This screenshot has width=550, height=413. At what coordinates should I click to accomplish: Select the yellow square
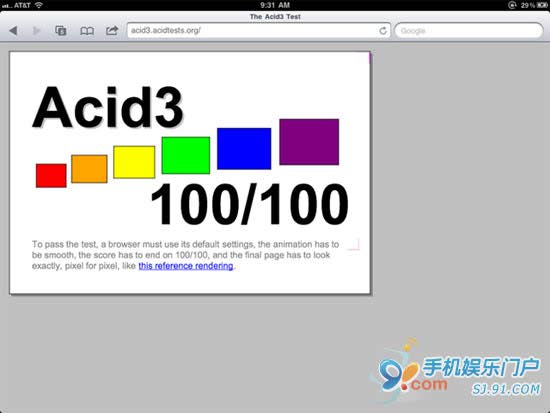[134, 162]
